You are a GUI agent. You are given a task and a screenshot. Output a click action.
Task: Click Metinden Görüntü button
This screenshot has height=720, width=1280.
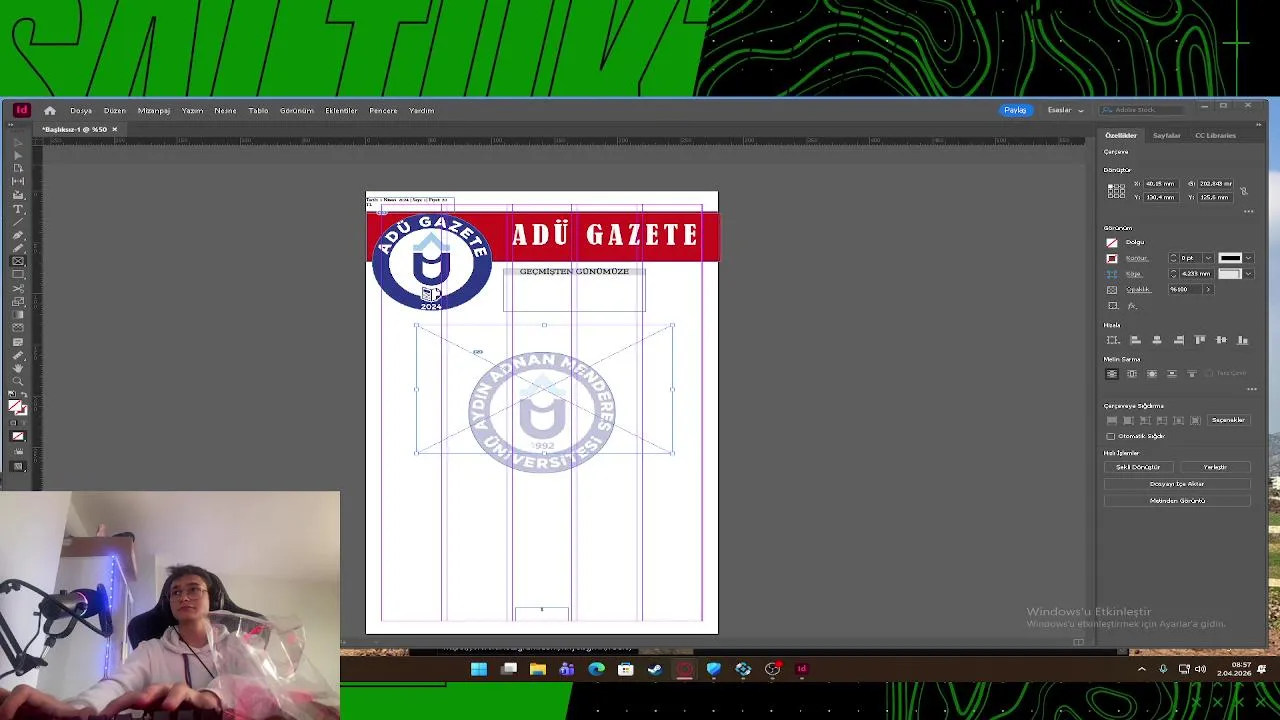1177,500
